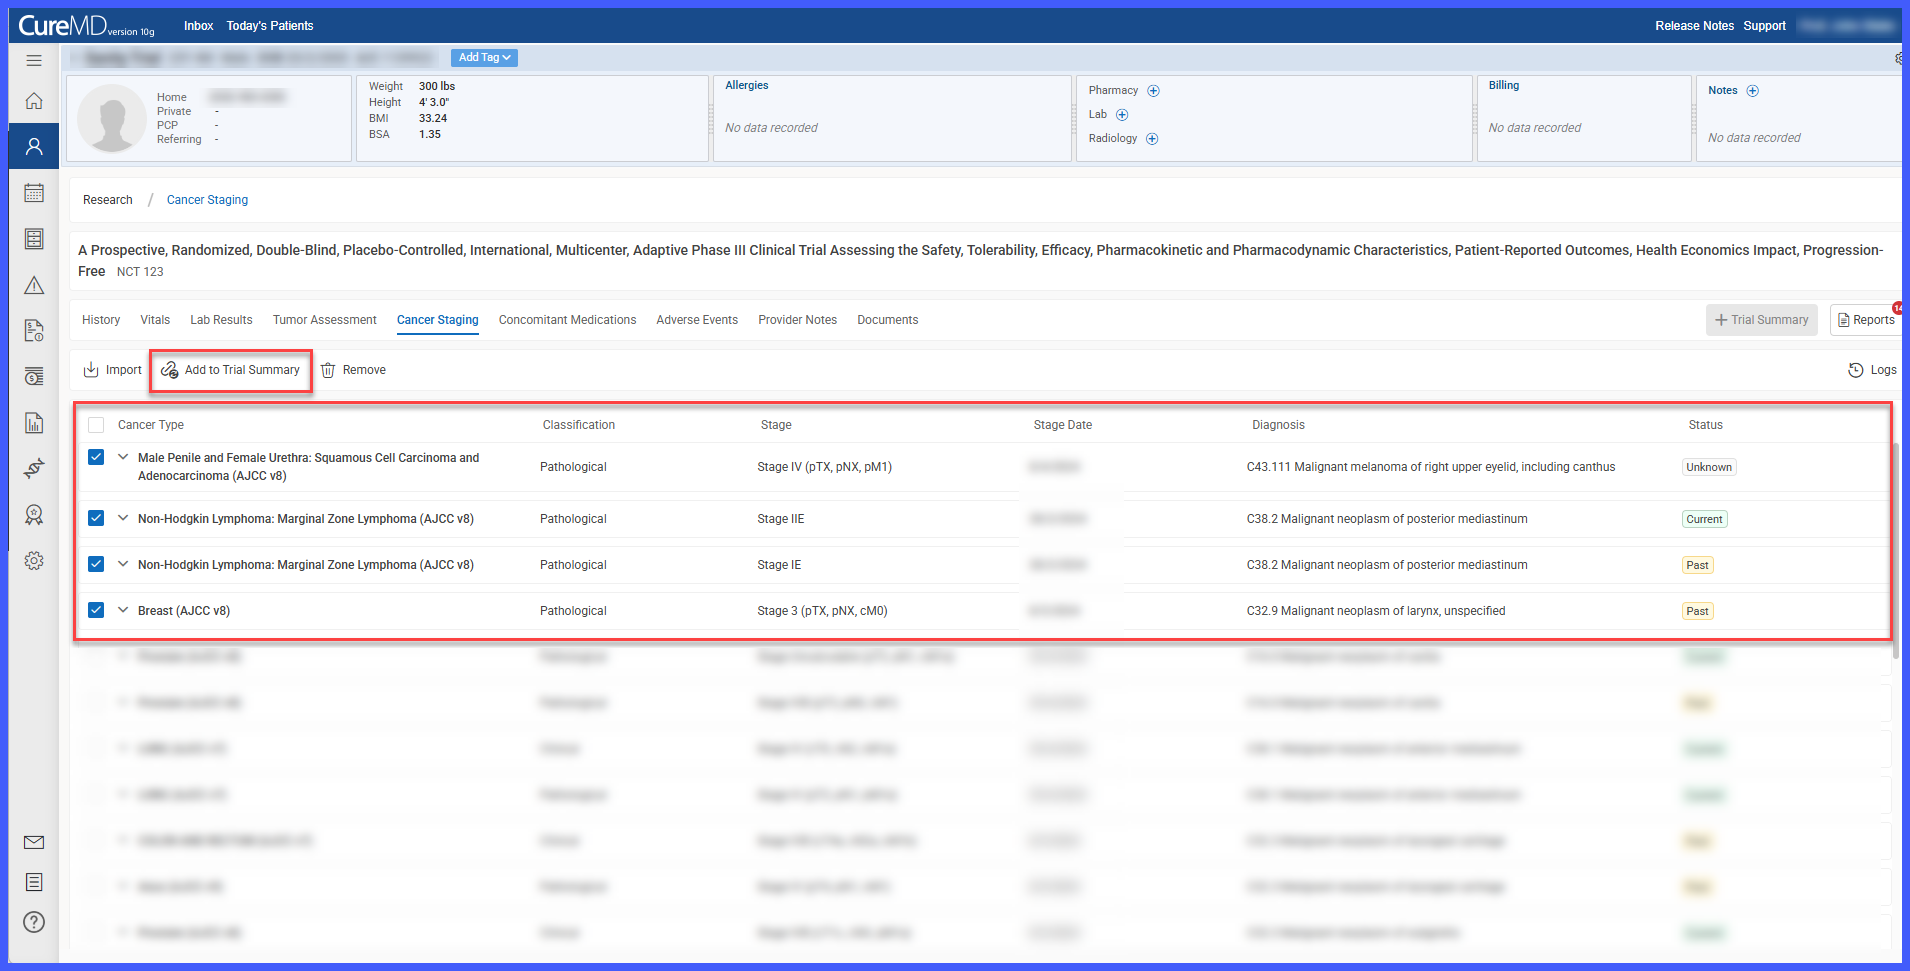Uncheck the Breast (AJCC v8) row checkbox
The image size is (1910, 971).
[96, 610]
